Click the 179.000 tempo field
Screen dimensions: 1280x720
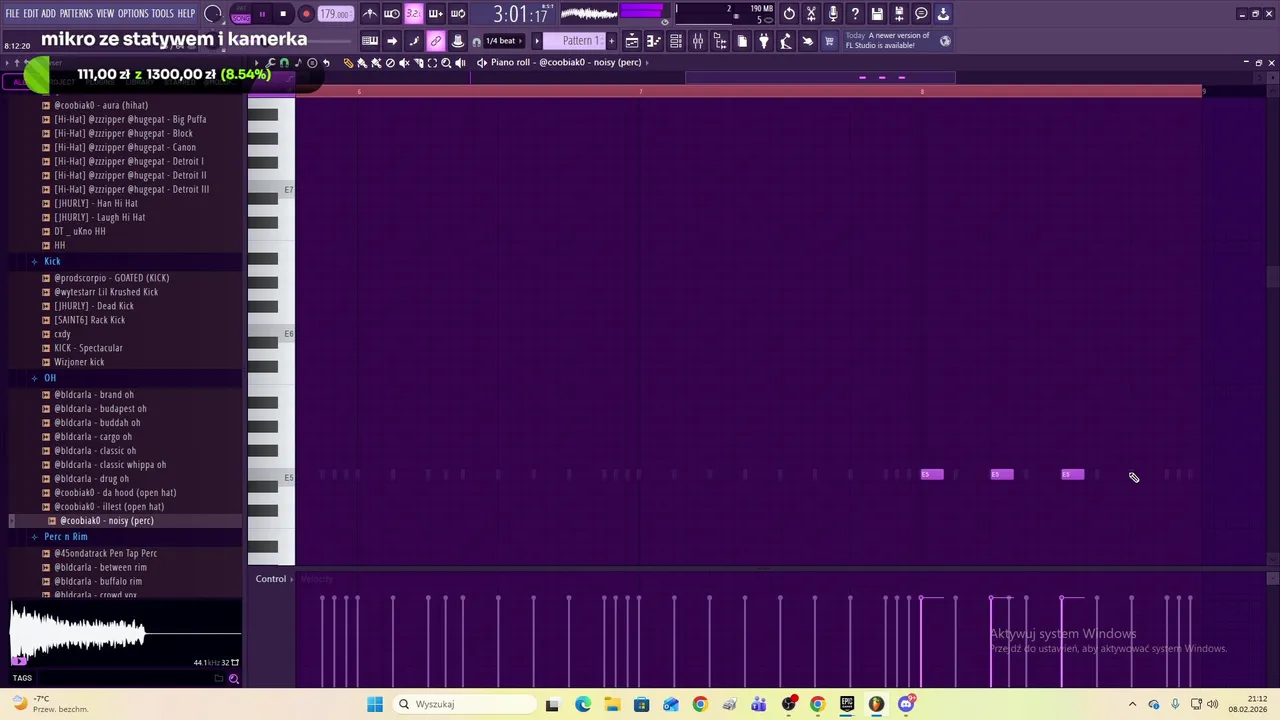(x=334, y=14)
